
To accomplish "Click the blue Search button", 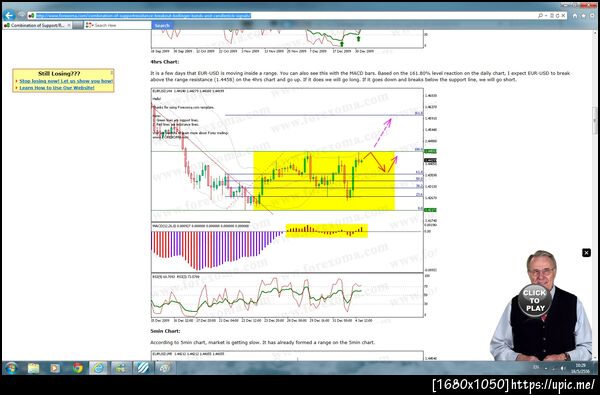I will [162, 25].
